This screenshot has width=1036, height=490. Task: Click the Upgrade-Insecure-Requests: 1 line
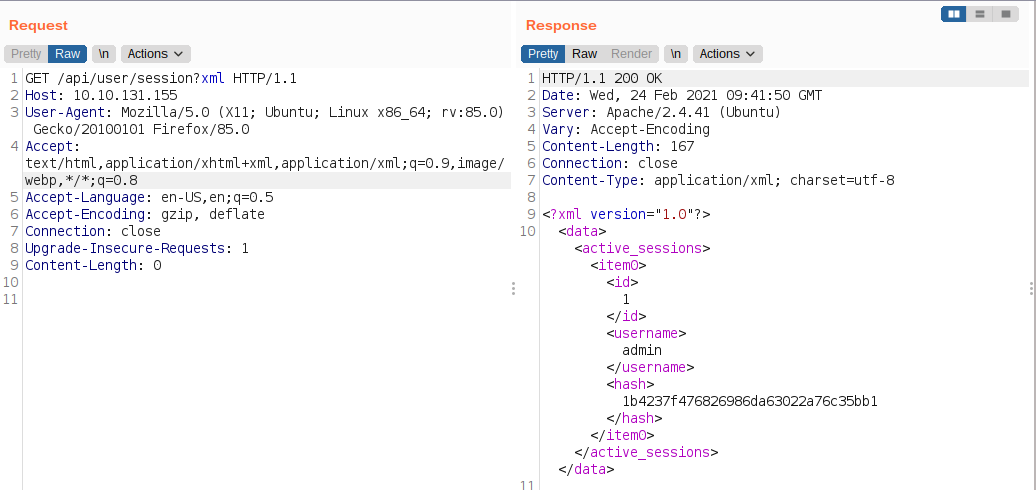pyautogui.click(x=137, y=249)
